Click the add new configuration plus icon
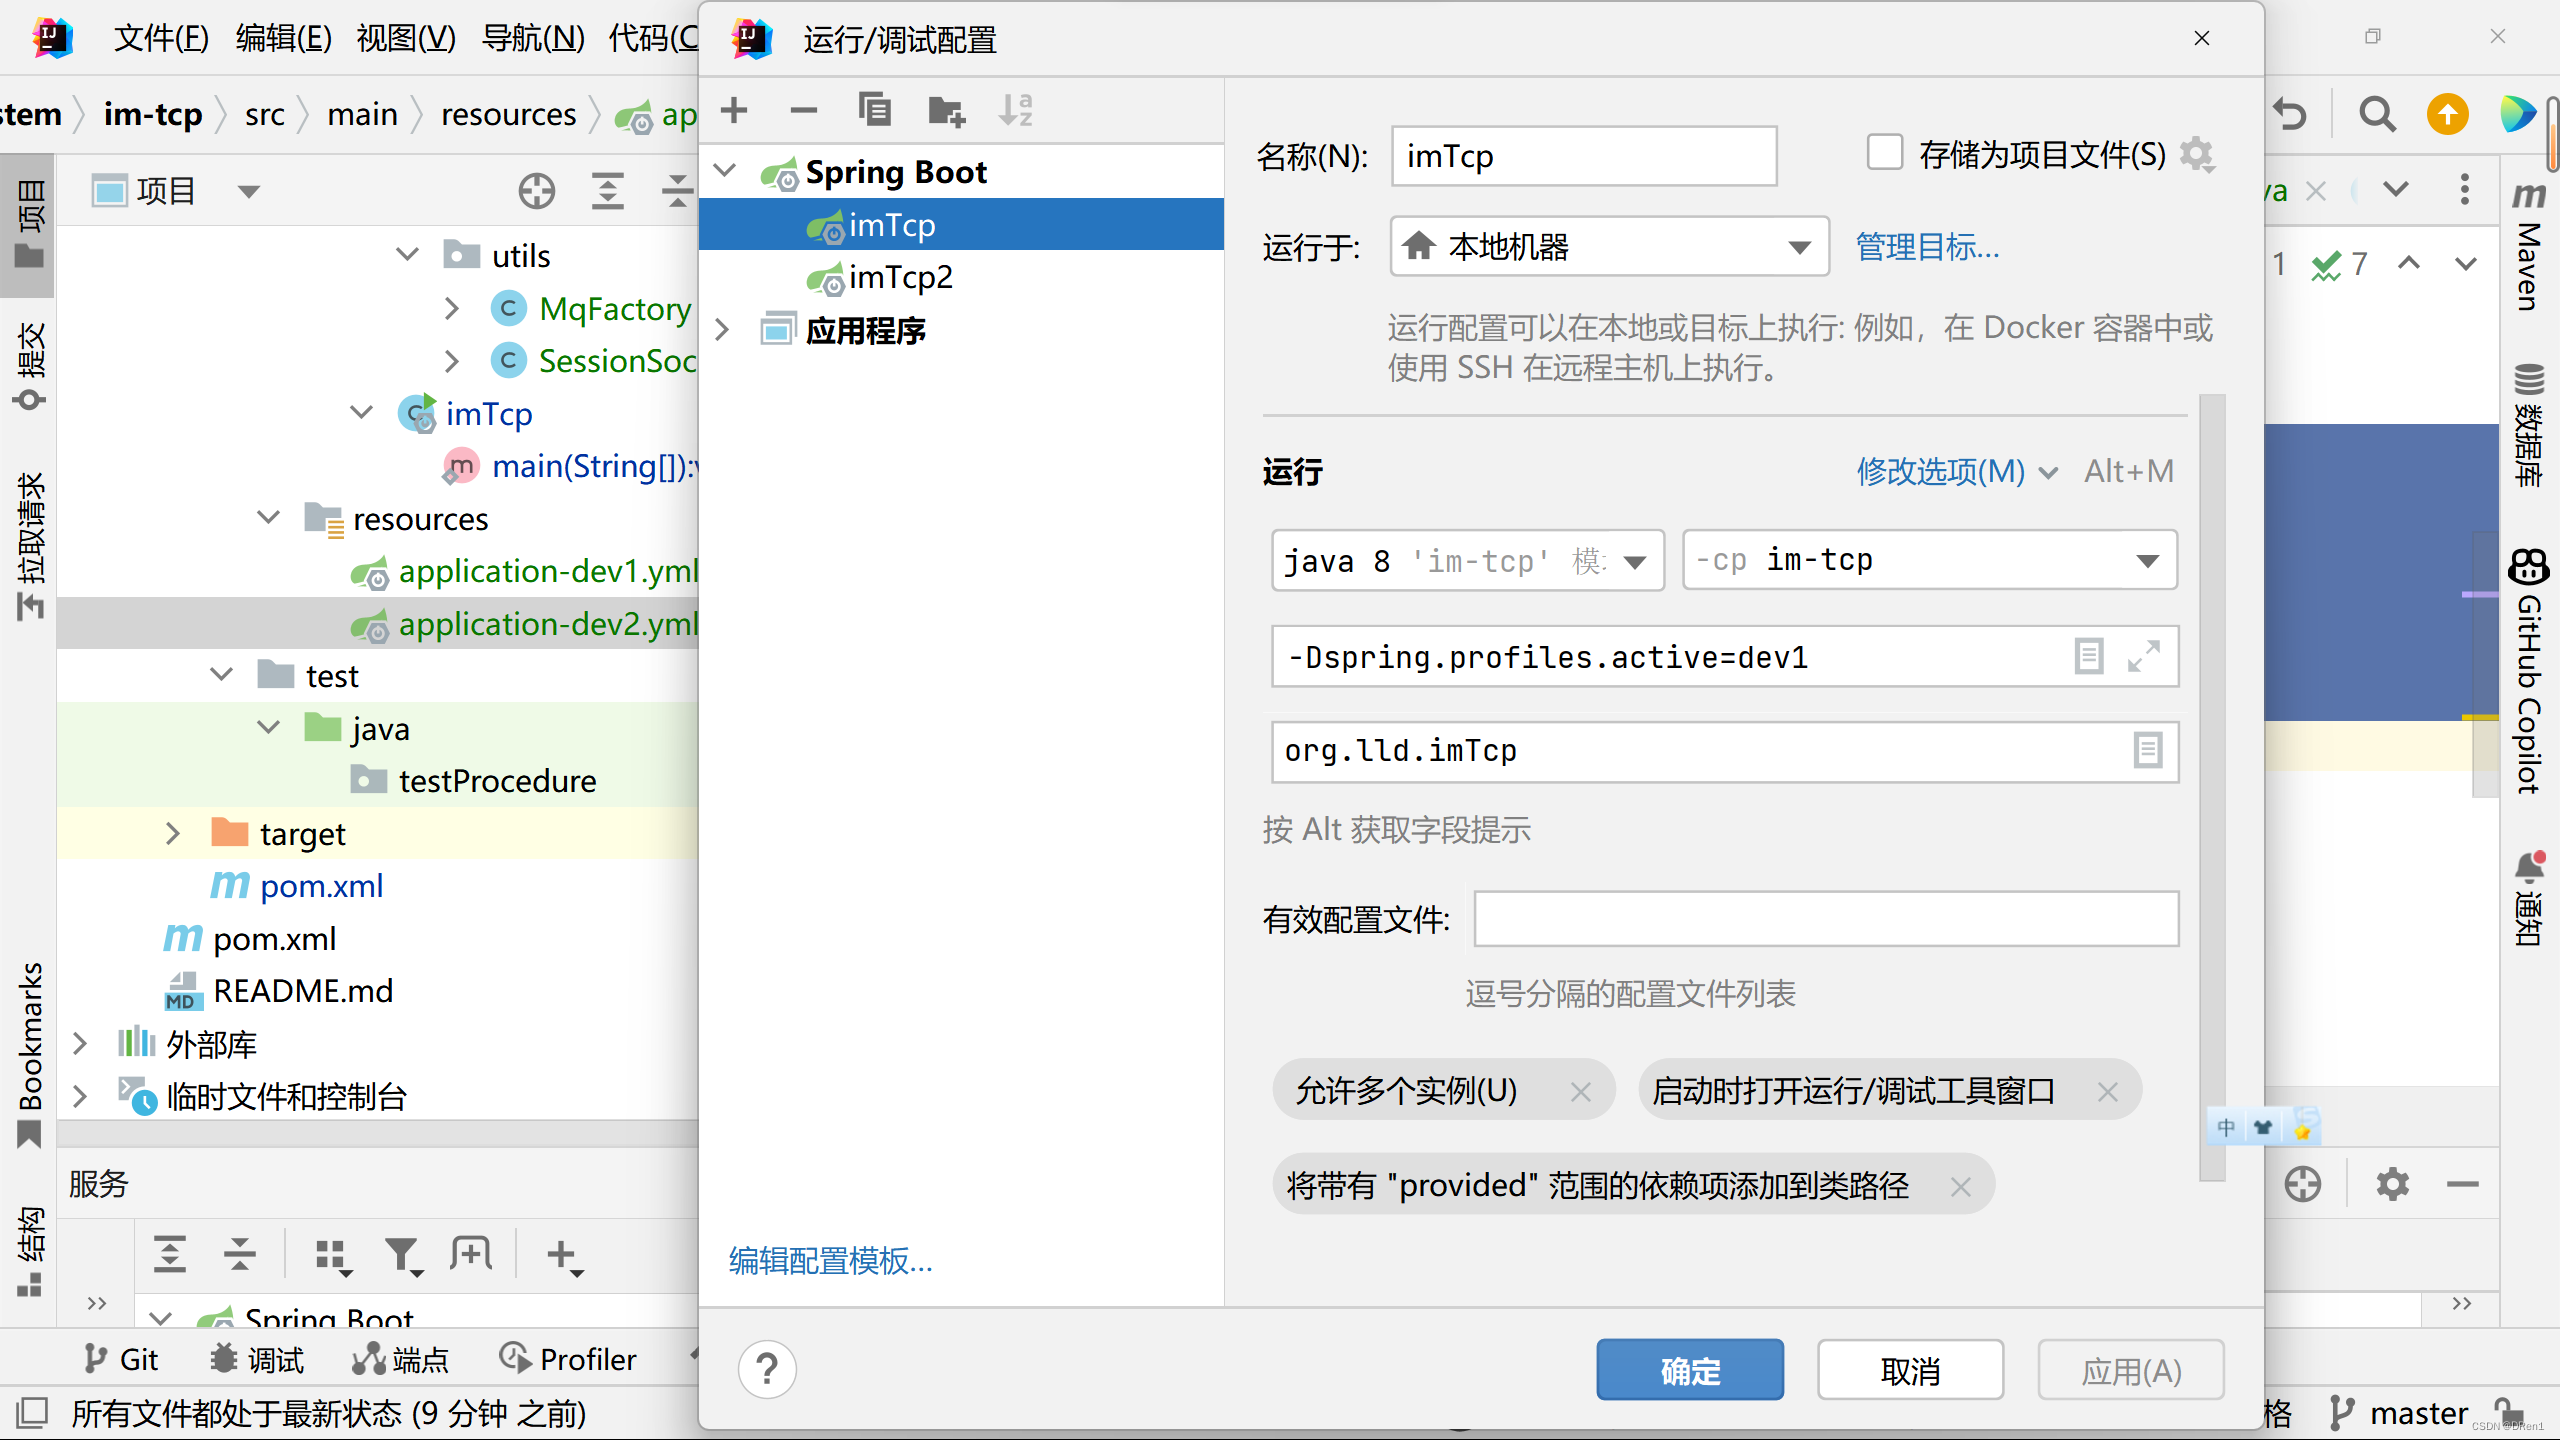This screenshot has width=2560, height=1440. coord(734,110)
